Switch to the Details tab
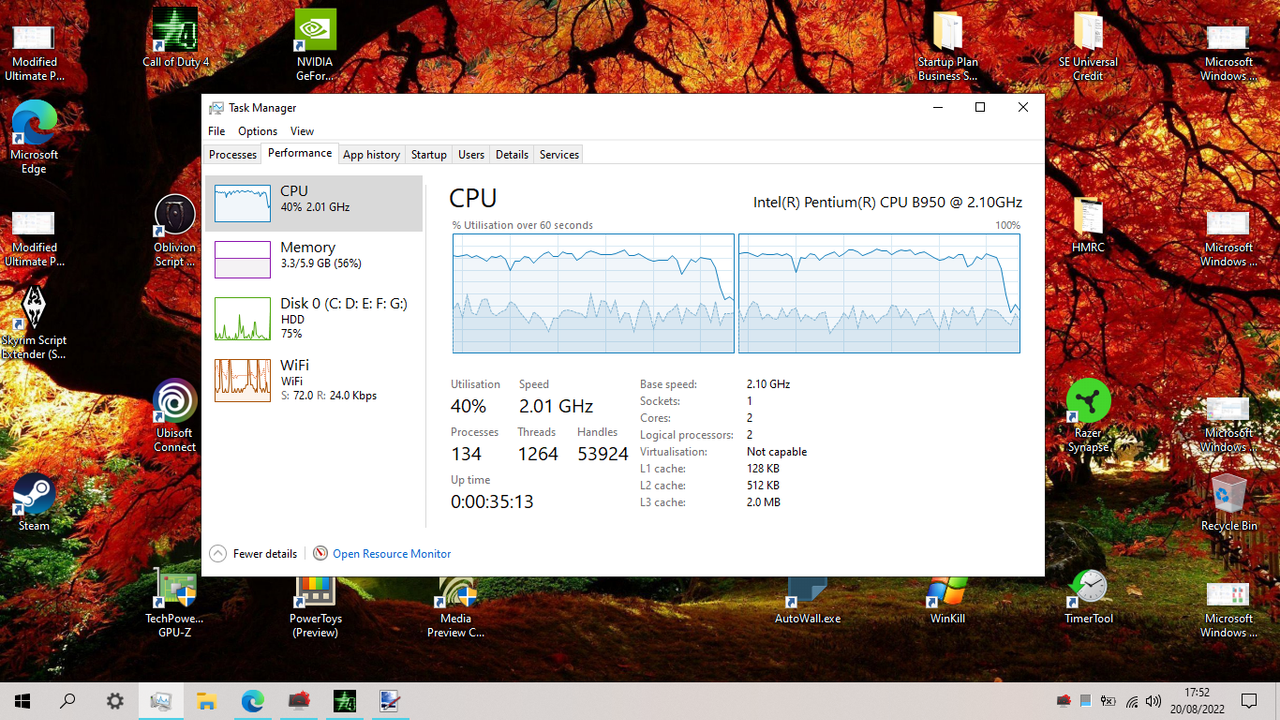This screenshot has width=1280, height=720. (x=512, y=154)
